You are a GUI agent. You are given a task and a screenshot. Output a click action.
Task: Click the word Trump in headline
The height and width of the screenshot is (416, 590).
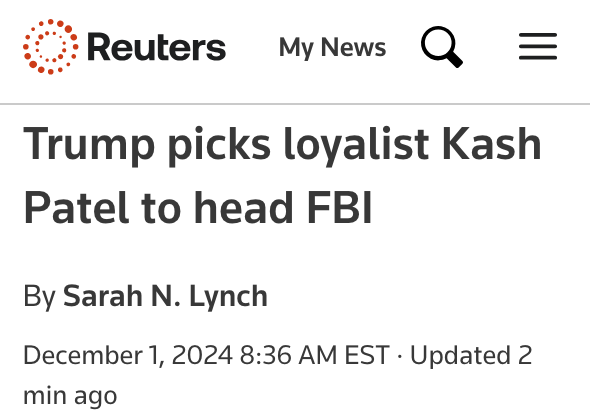click(89, 147)
